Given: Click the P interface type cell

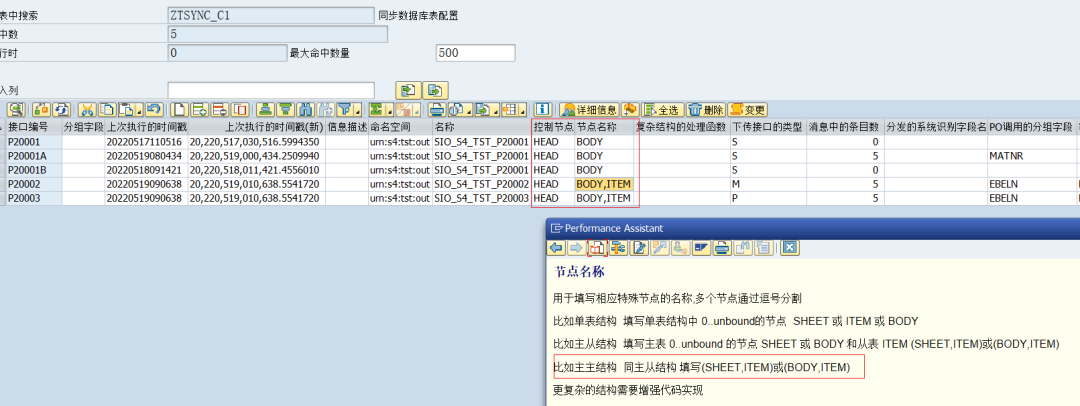Looking at the screenshot, I should 768,199.
